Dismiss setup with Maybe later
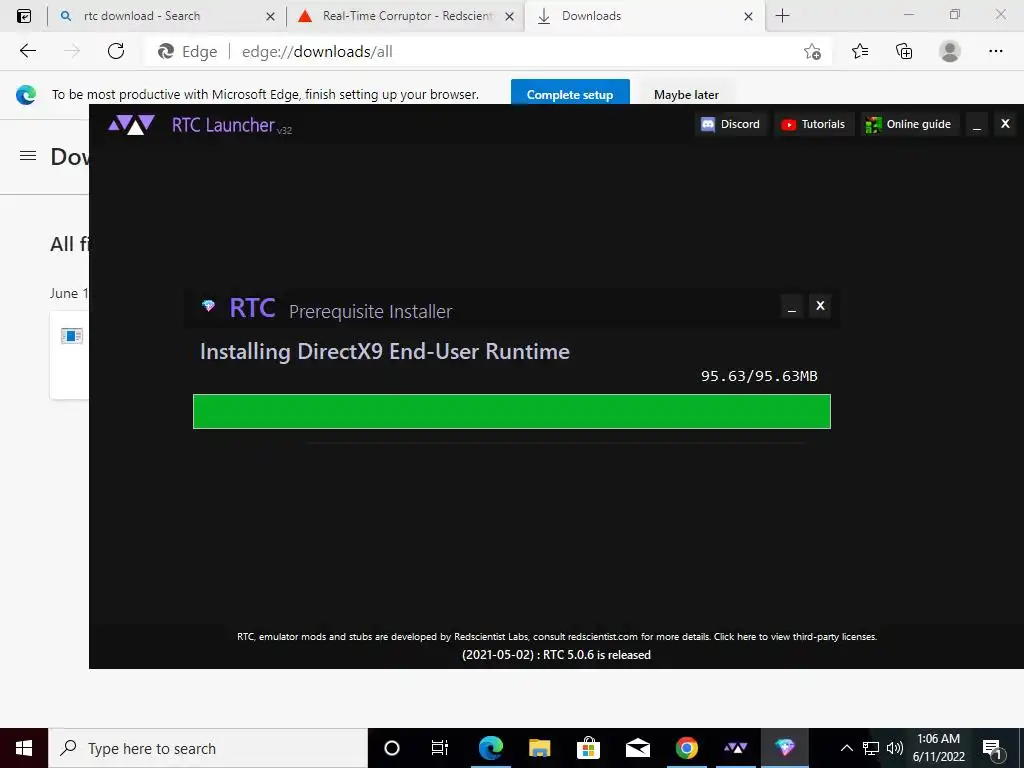The image size is (1024, 768). (x=686, y=95)
